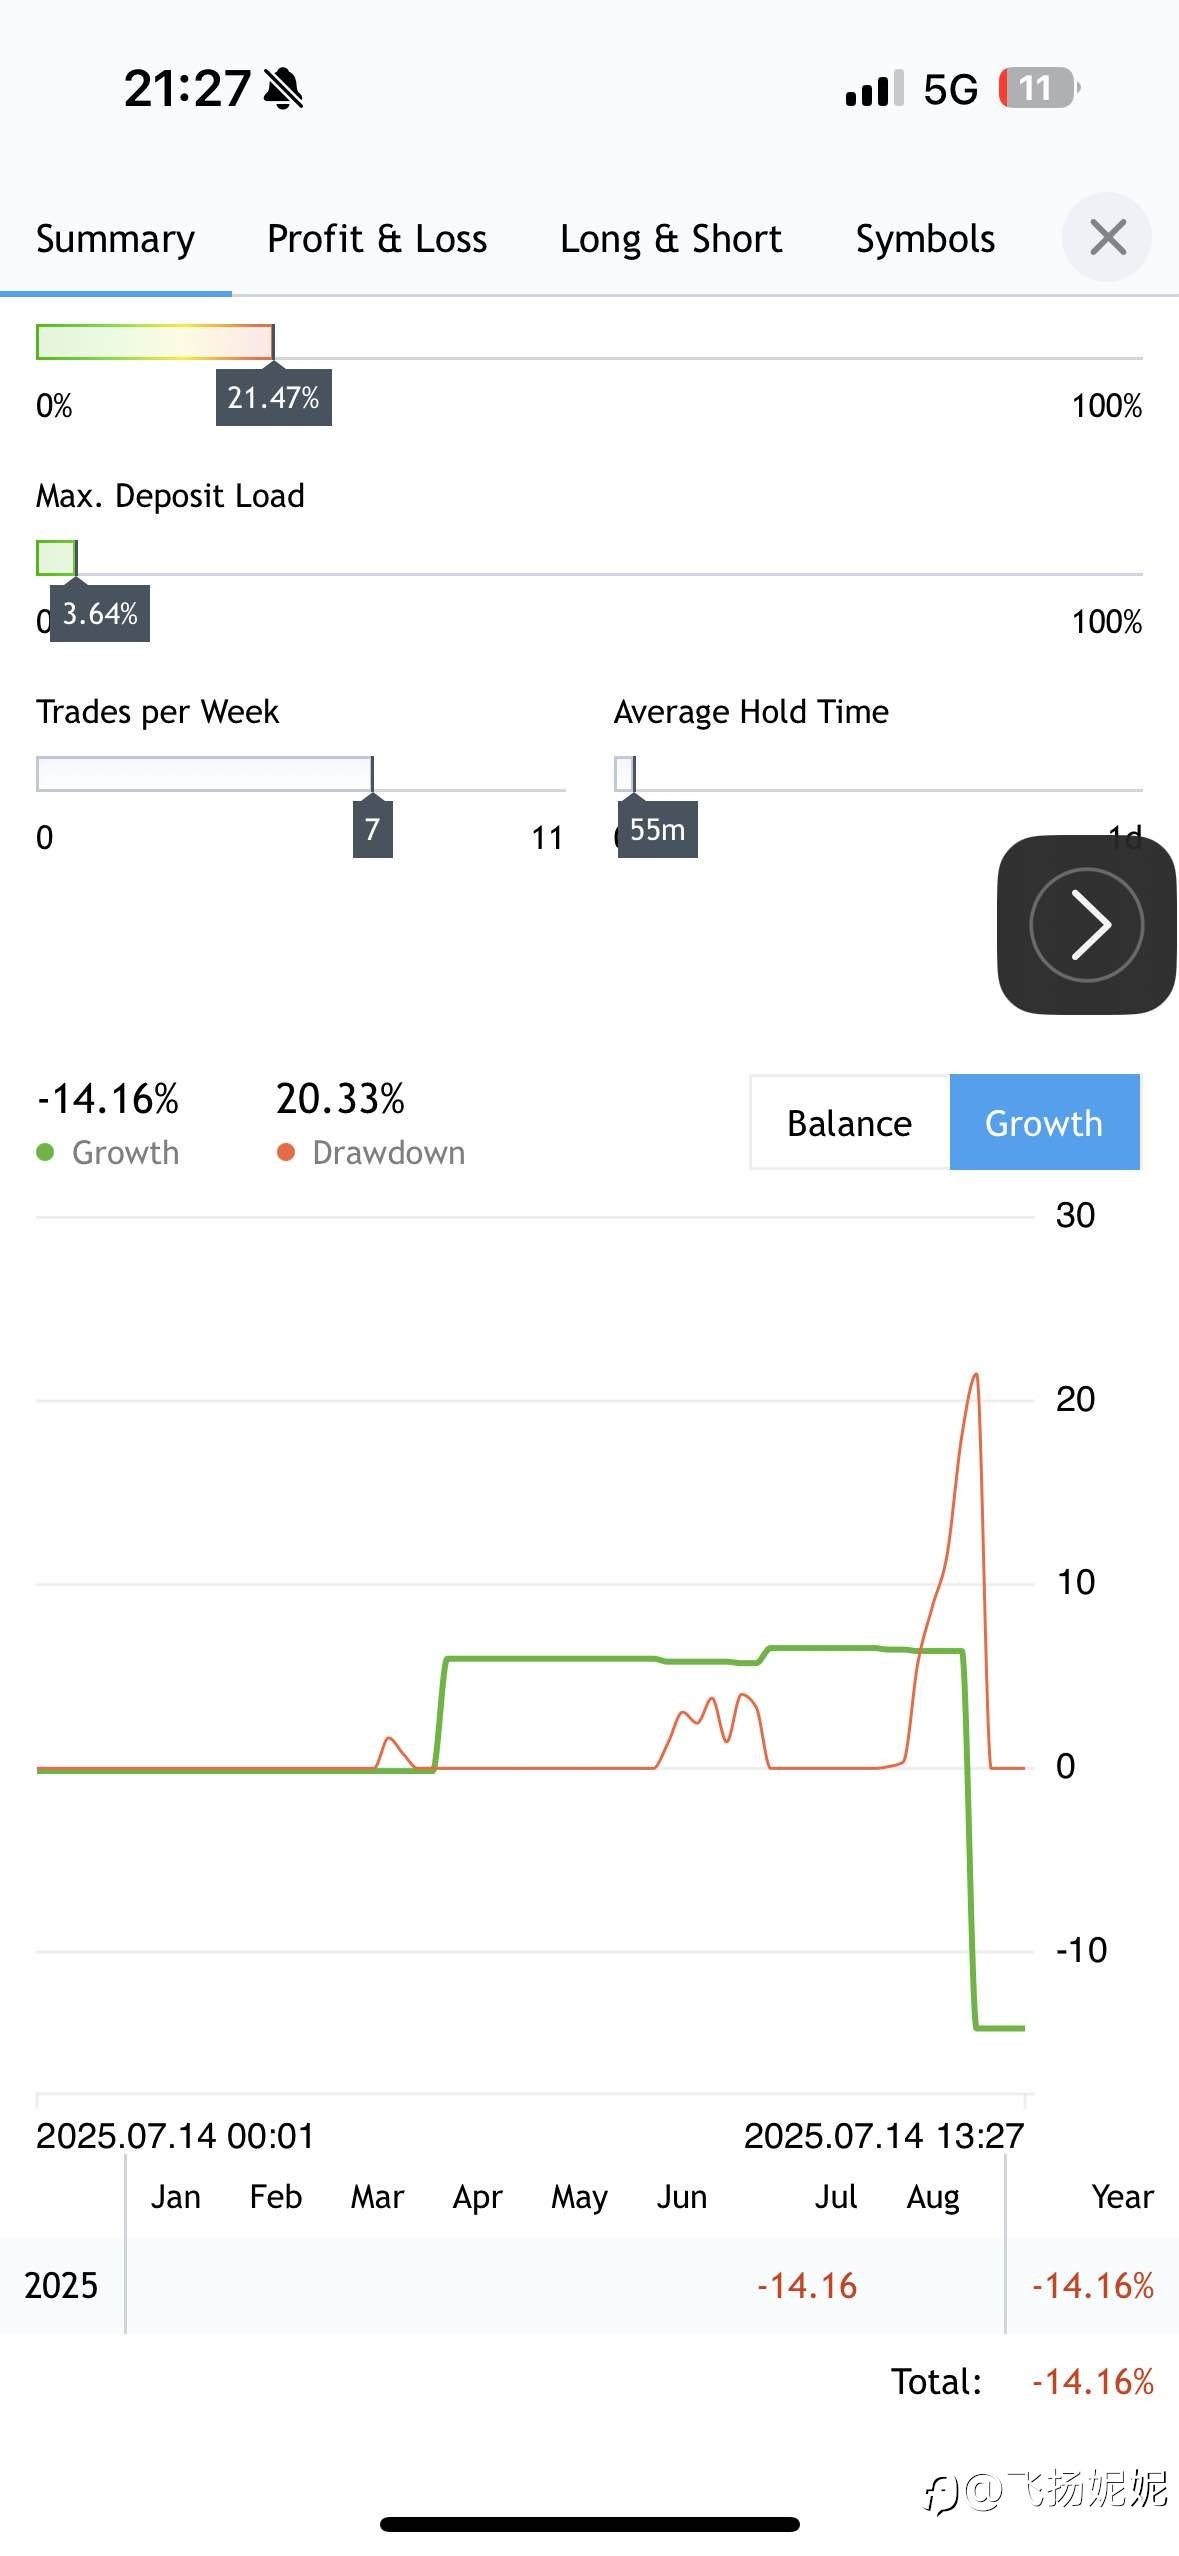Open the Summary tab
The height and width of the screenshot is (2556, 1179).
coord(115,239)
